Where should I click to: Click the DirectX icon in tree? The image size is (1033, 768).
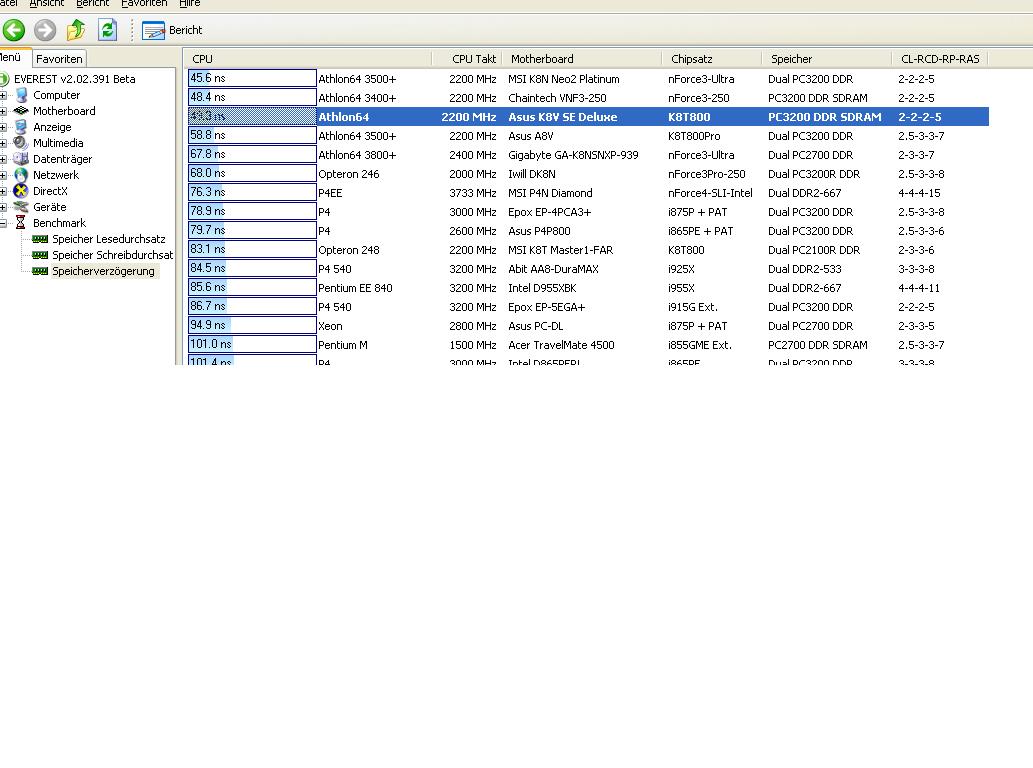coord(21,190)
